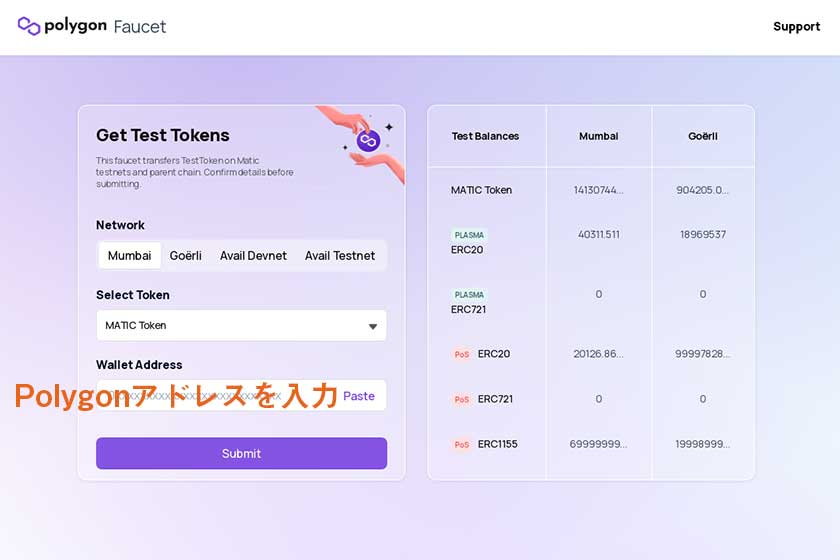Viewport: 840px width, 560px height.
Task: Click the 19998999... ERC1155 Goërli balance
Action: 702,444
